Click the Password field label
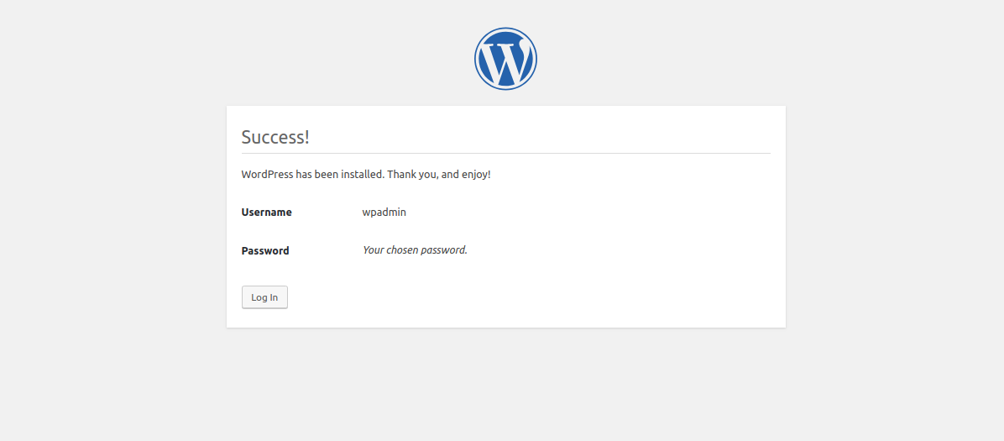1004x441 pixels. click(265, 250)
